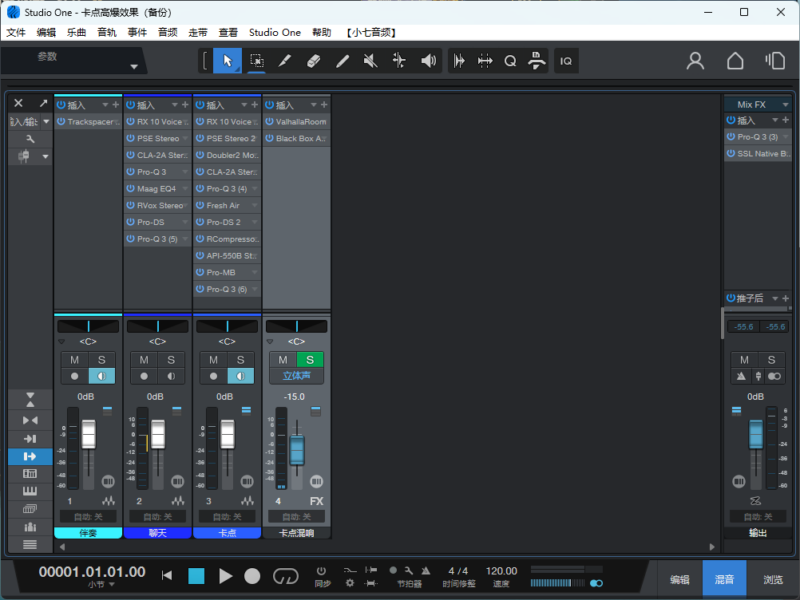Switch to the 编辑 view button

click(680, 579)
